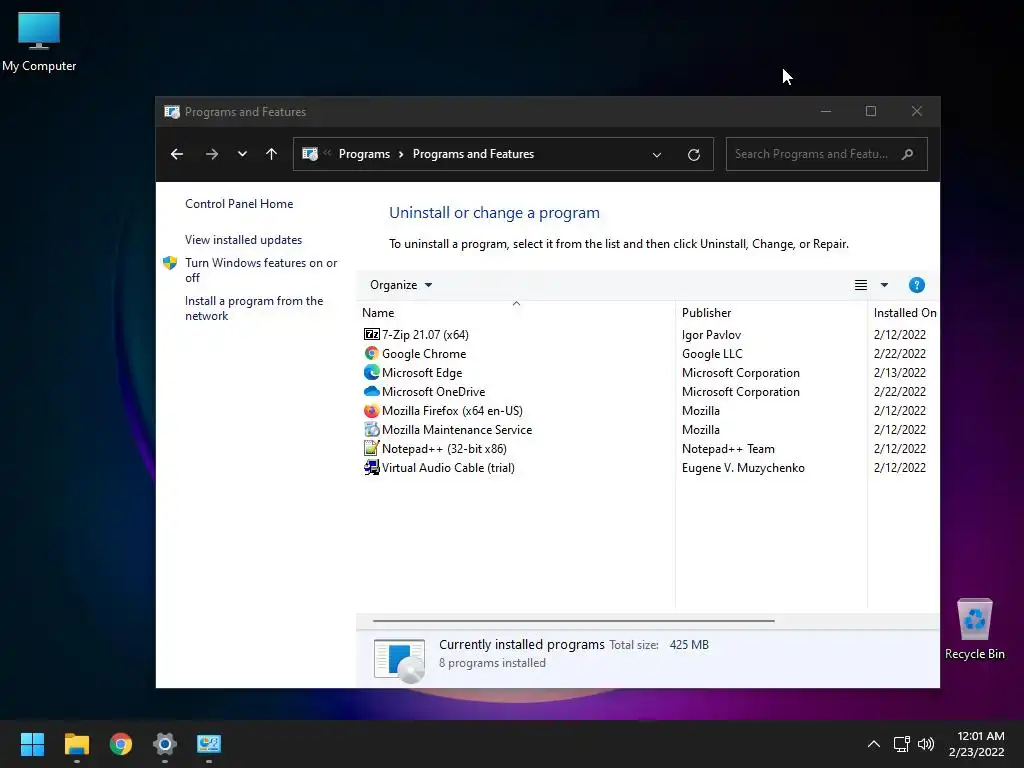Click the 2/13/2022 install date
The width and height of the screenshot is (1024, 768).
[x=900, y=372]
